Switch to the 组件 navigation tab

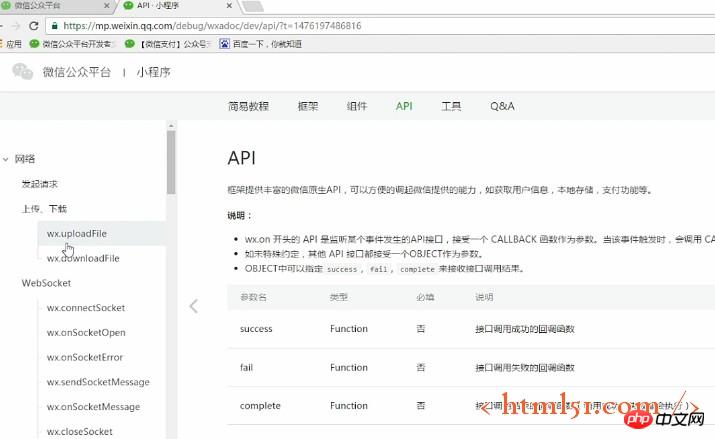[x=356, y=106]
